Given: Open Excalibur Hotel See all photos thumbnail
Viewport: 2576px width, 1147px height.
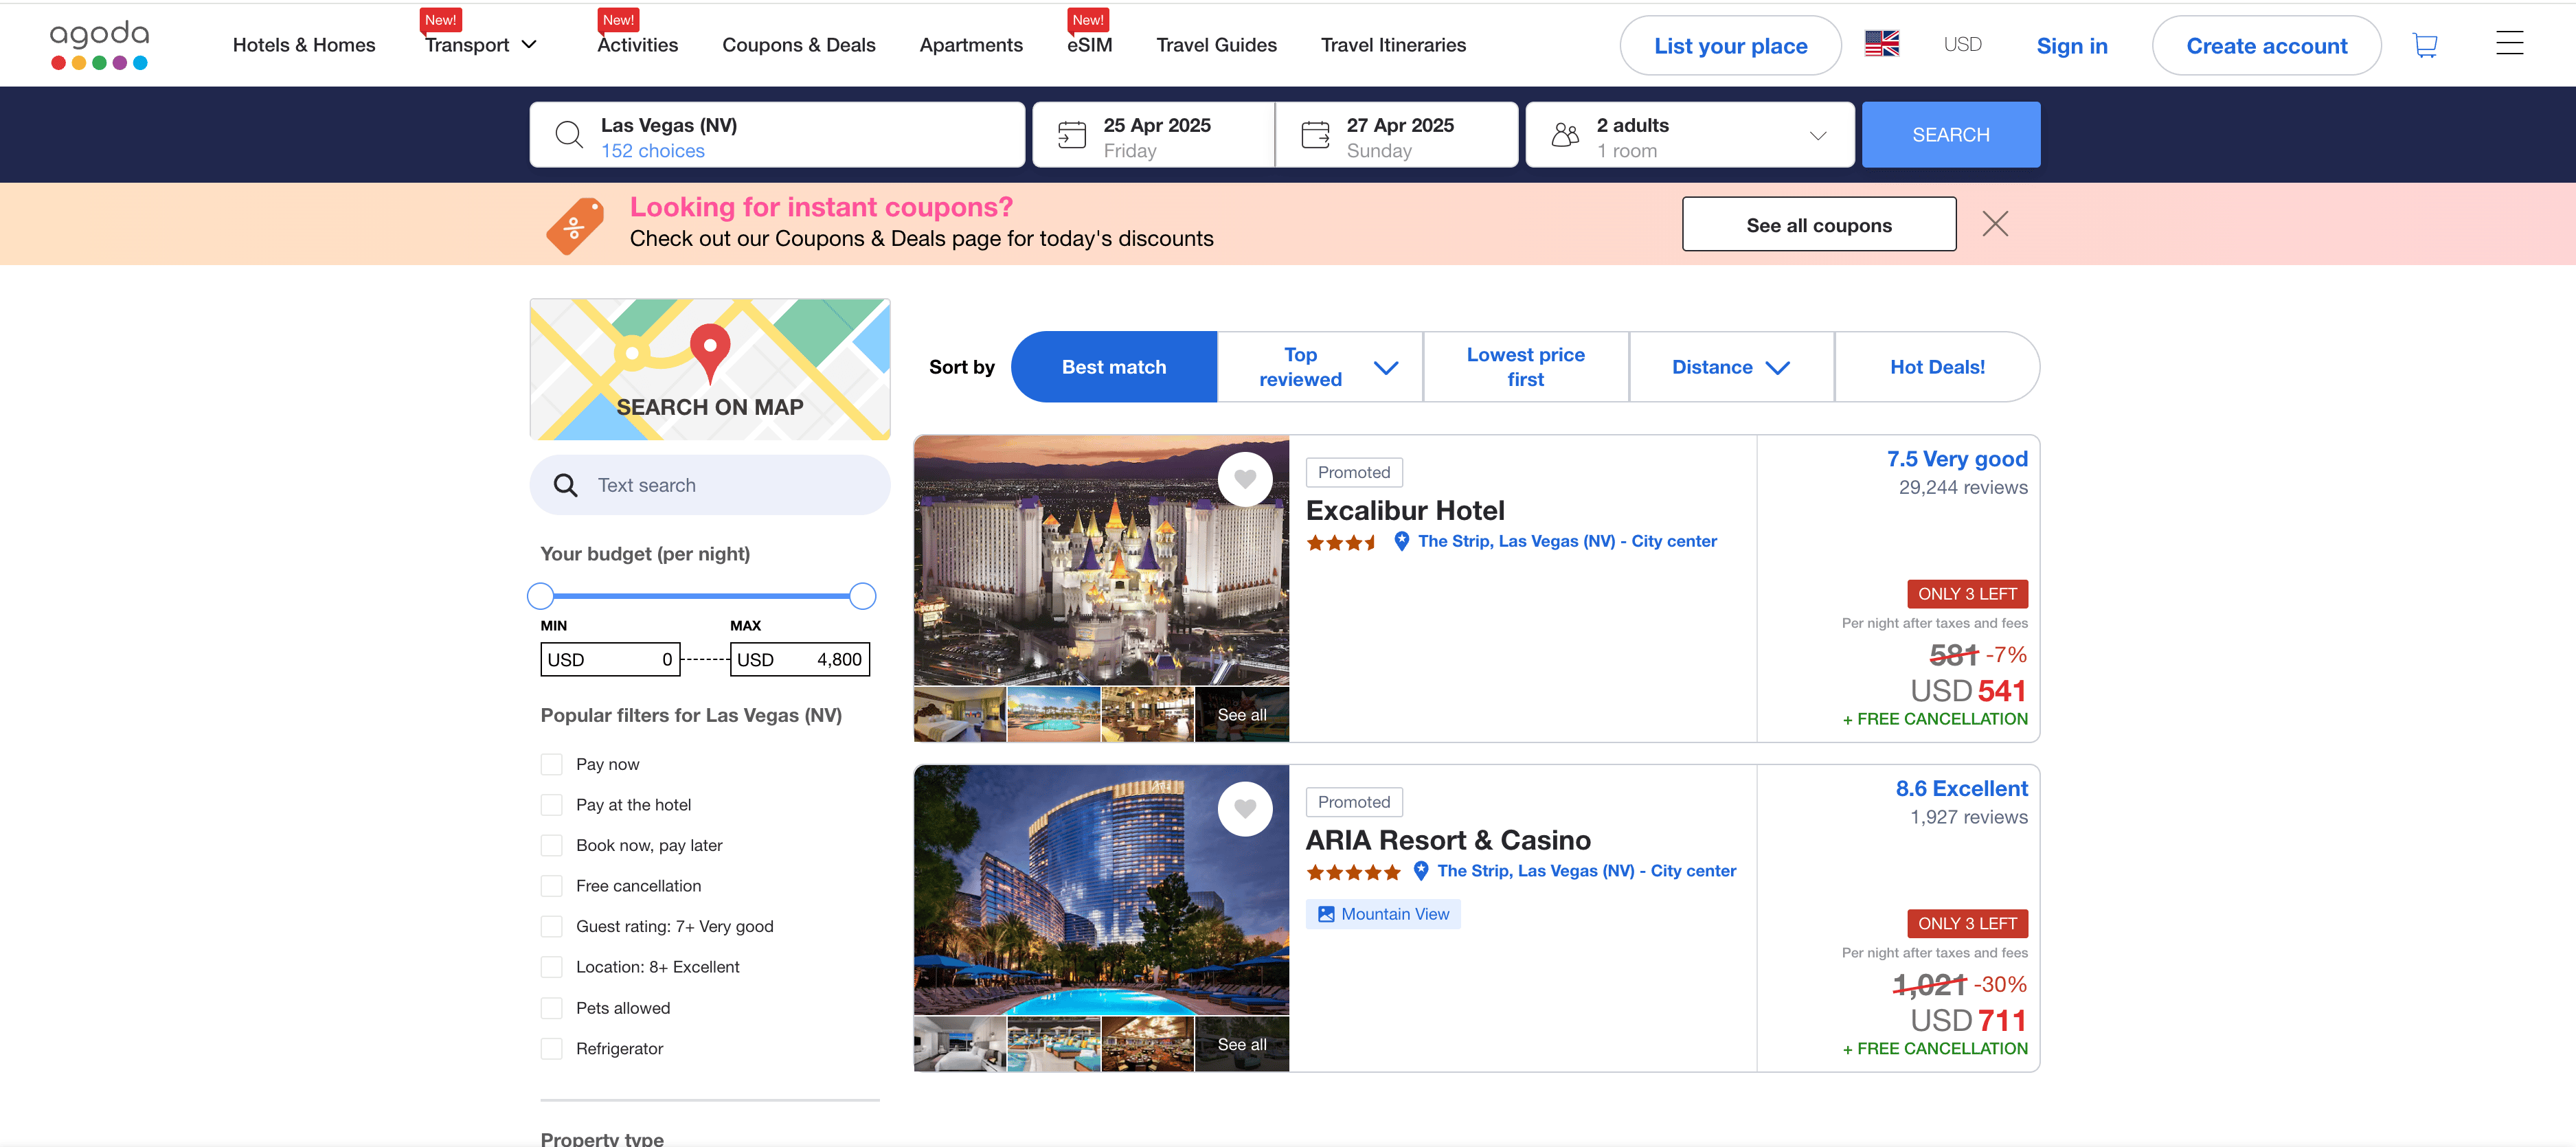Looking at the screenshot, I should pyautogui.click(x=1242, y=714).
